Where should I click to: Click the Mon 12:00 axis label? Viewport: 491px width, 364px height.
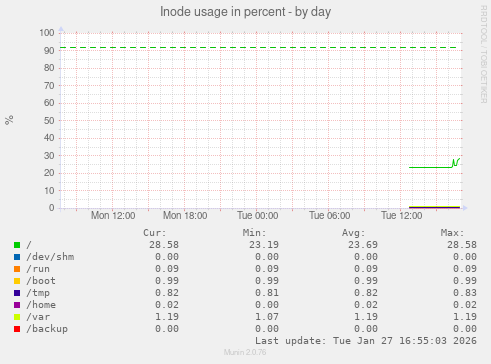(x=113, y=216)
